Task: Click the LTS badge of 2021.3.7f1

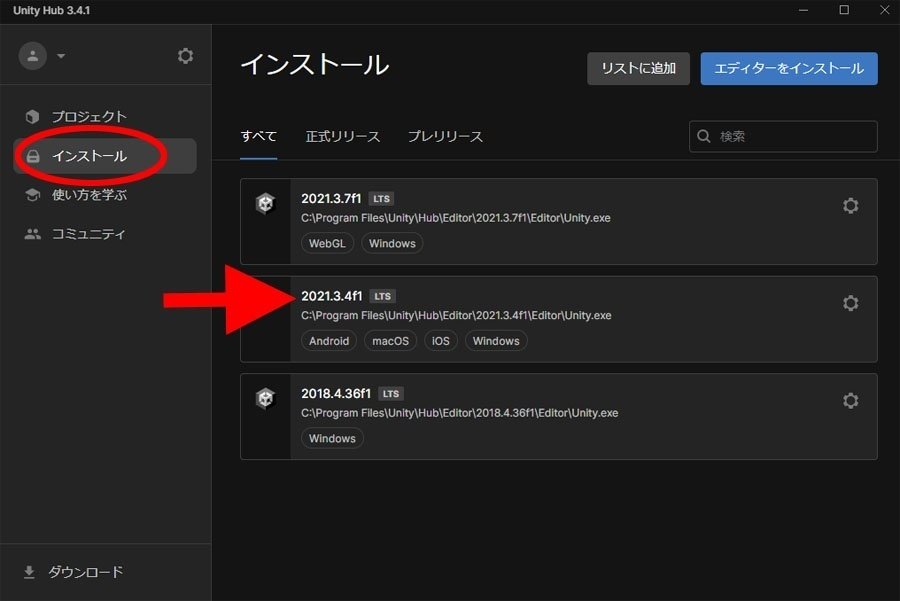Action: (x=381, y=199)
